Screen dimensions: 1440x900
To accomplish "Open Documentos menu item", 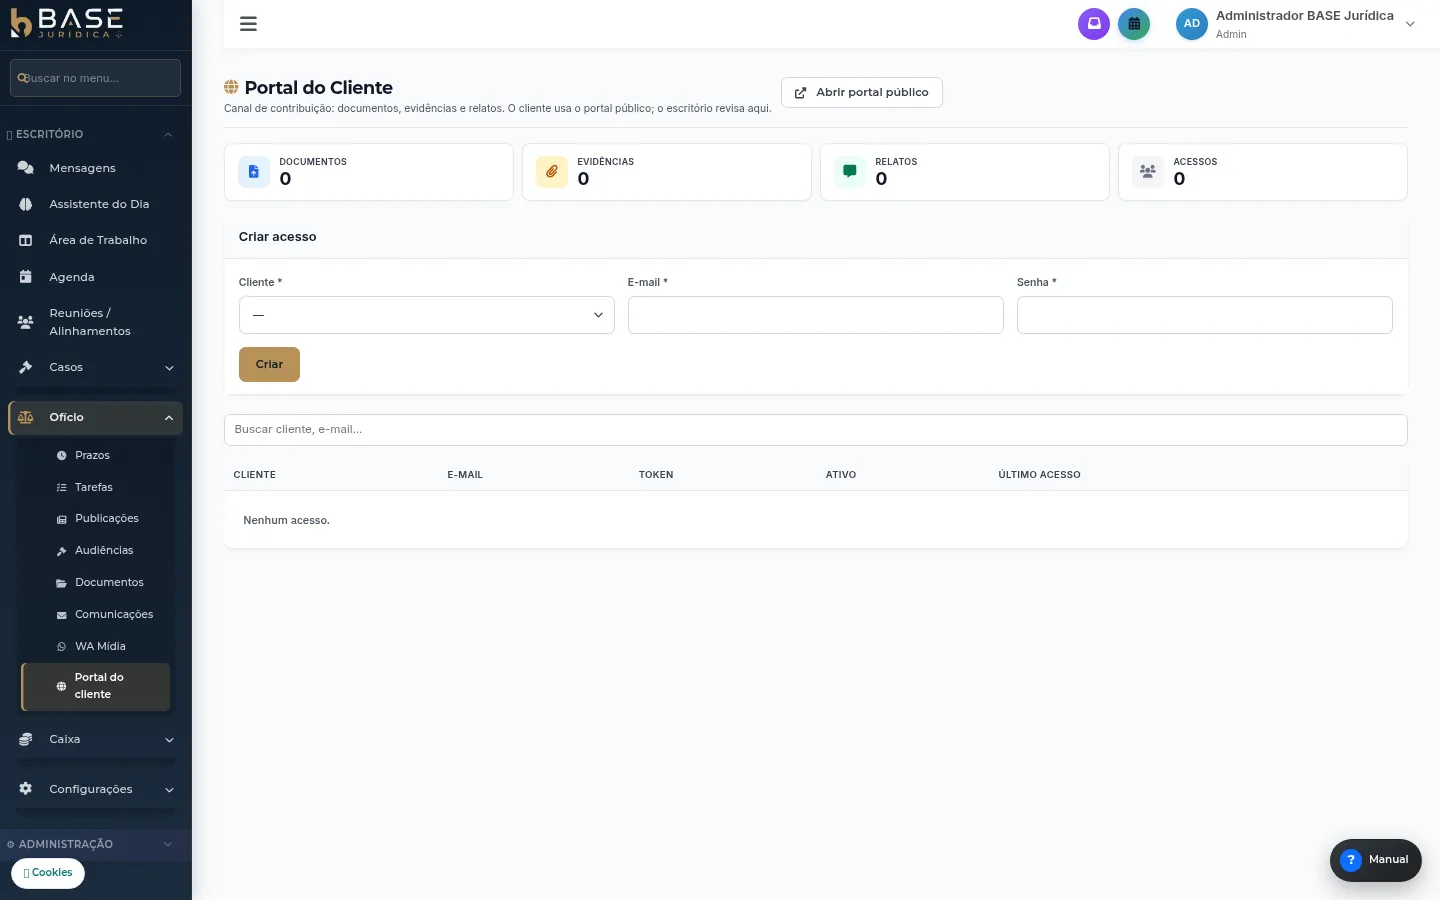I will tap(96, 582).
